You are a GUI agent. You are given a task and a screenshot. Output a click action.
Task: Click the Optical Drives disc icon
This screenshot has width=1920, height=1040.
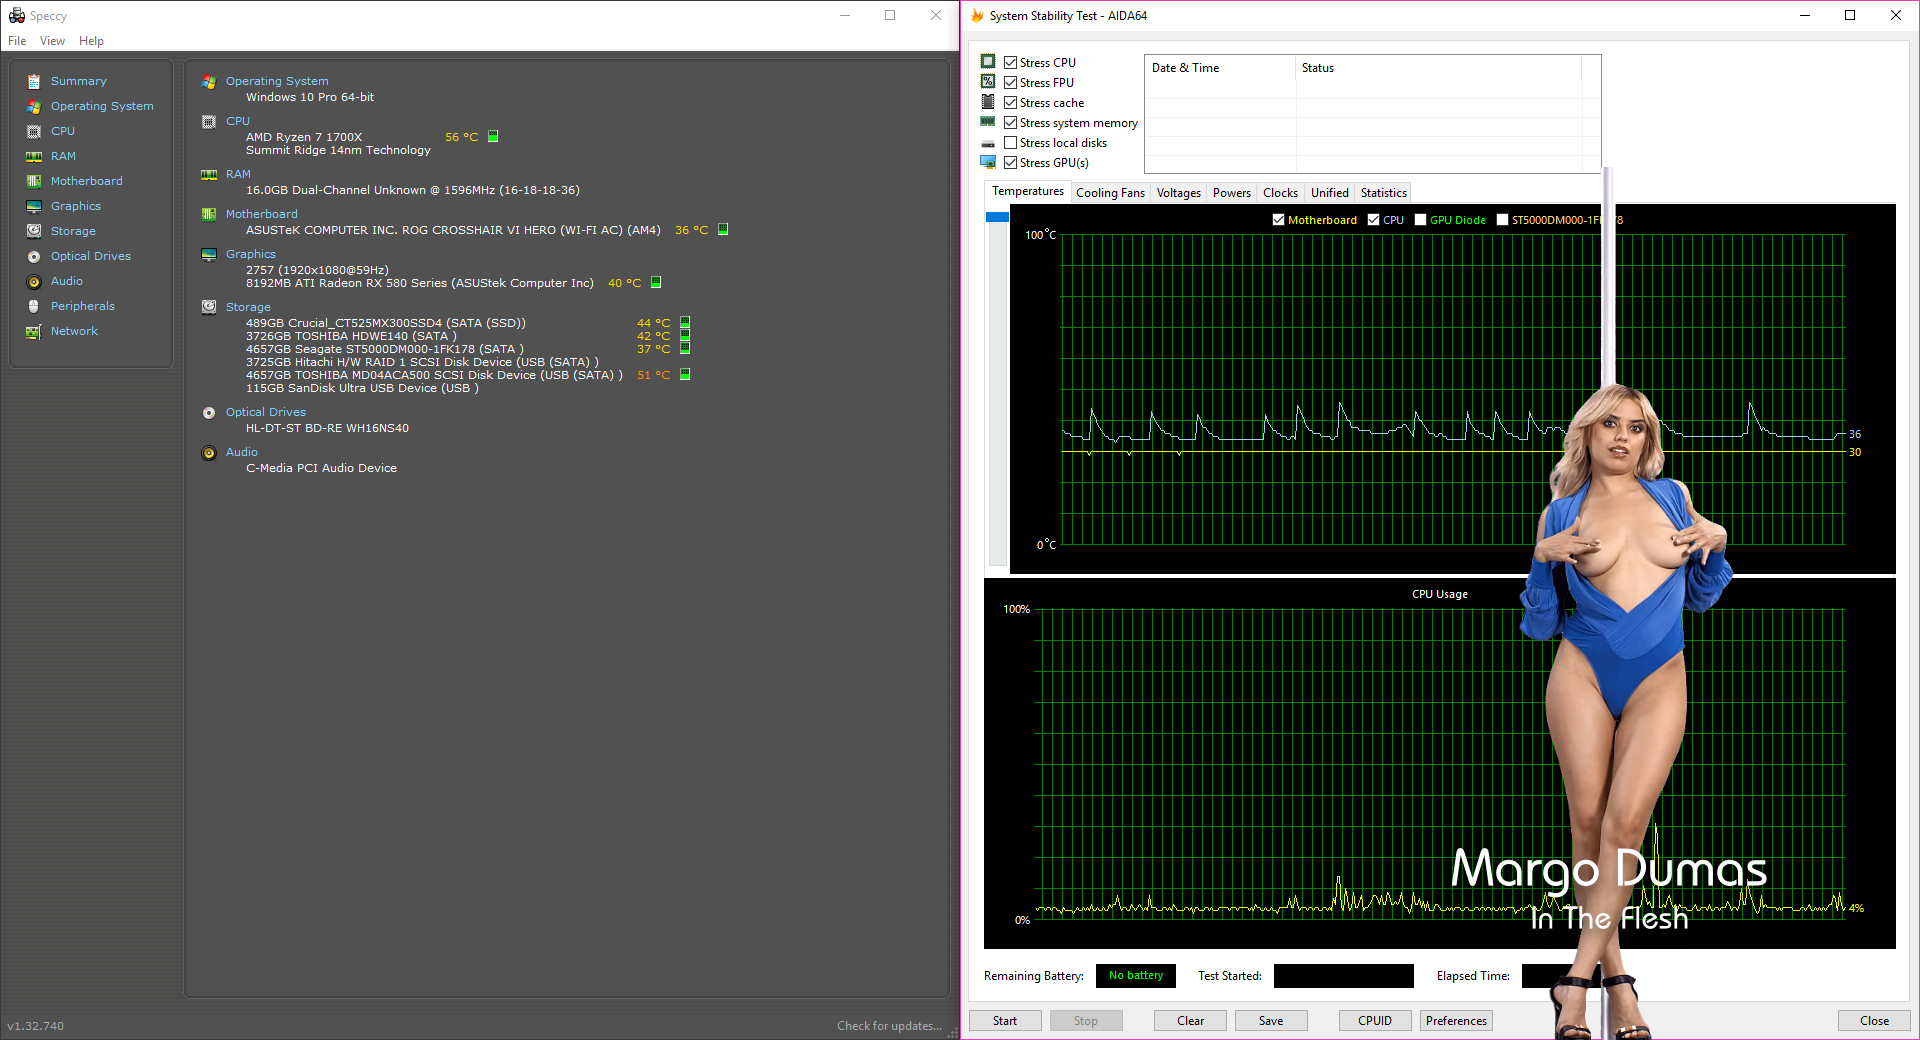point(34,257)
